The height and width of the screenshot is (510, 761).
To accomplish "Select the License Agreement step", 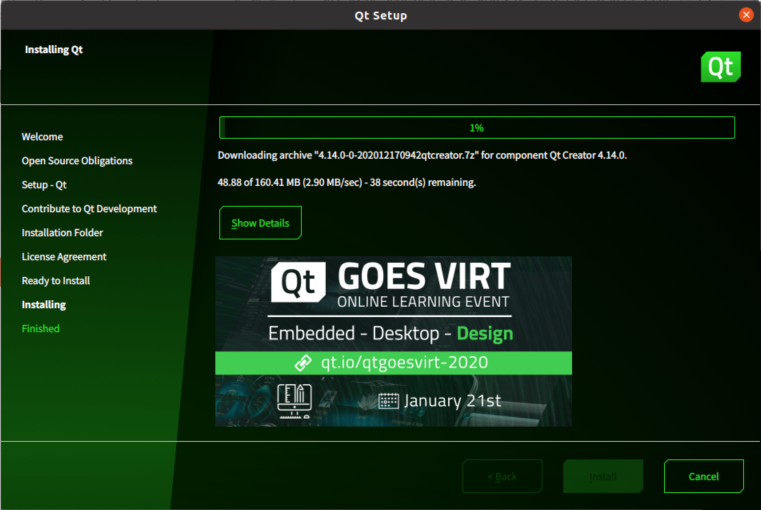I will pos(64,257).
